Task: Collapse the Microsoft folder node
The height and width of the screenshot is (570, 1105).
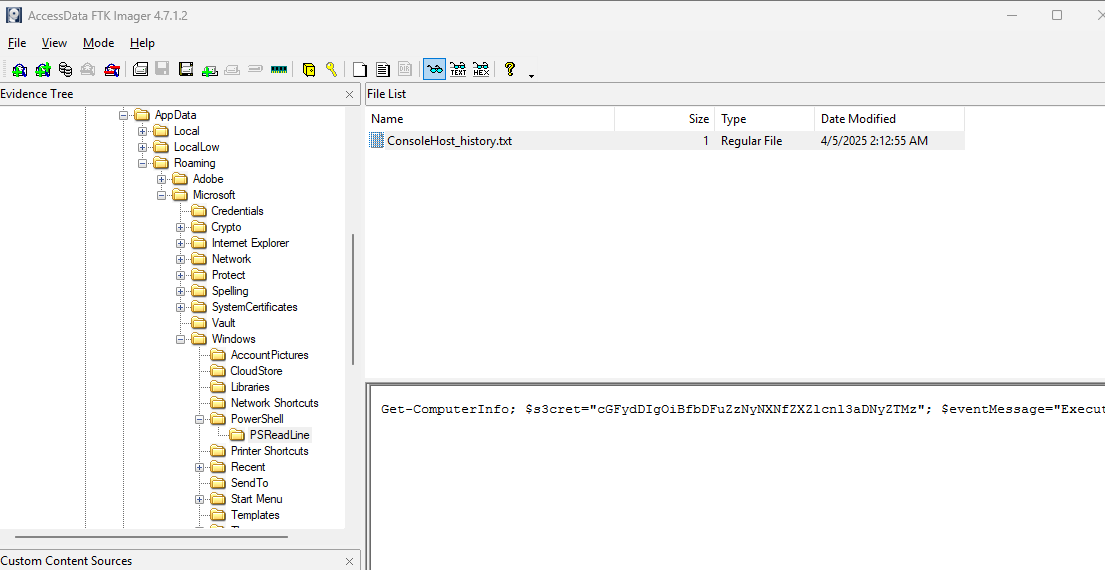Action: pos(161,195)
